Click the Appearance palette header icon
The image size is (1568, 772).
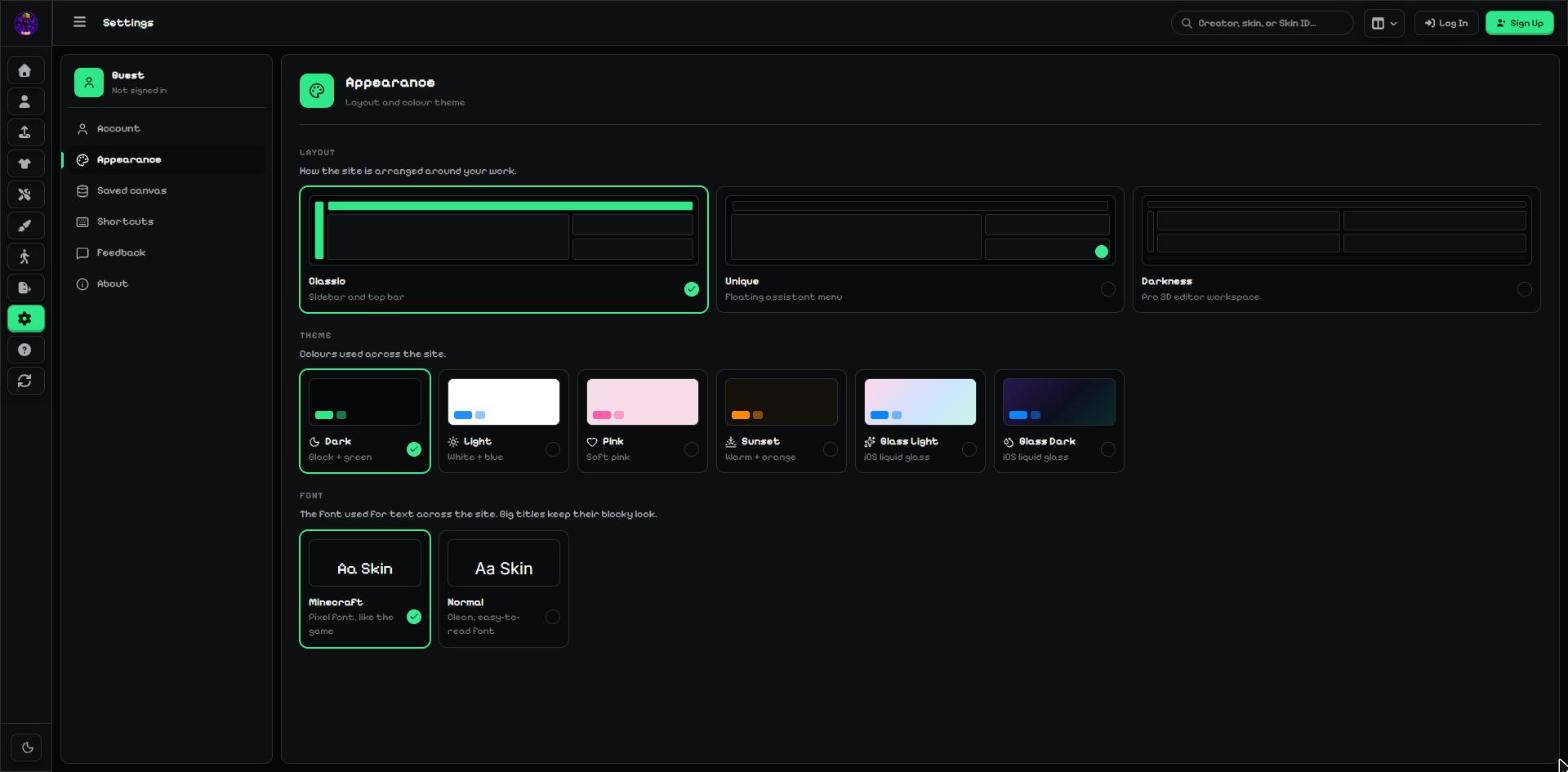(317, 91)
